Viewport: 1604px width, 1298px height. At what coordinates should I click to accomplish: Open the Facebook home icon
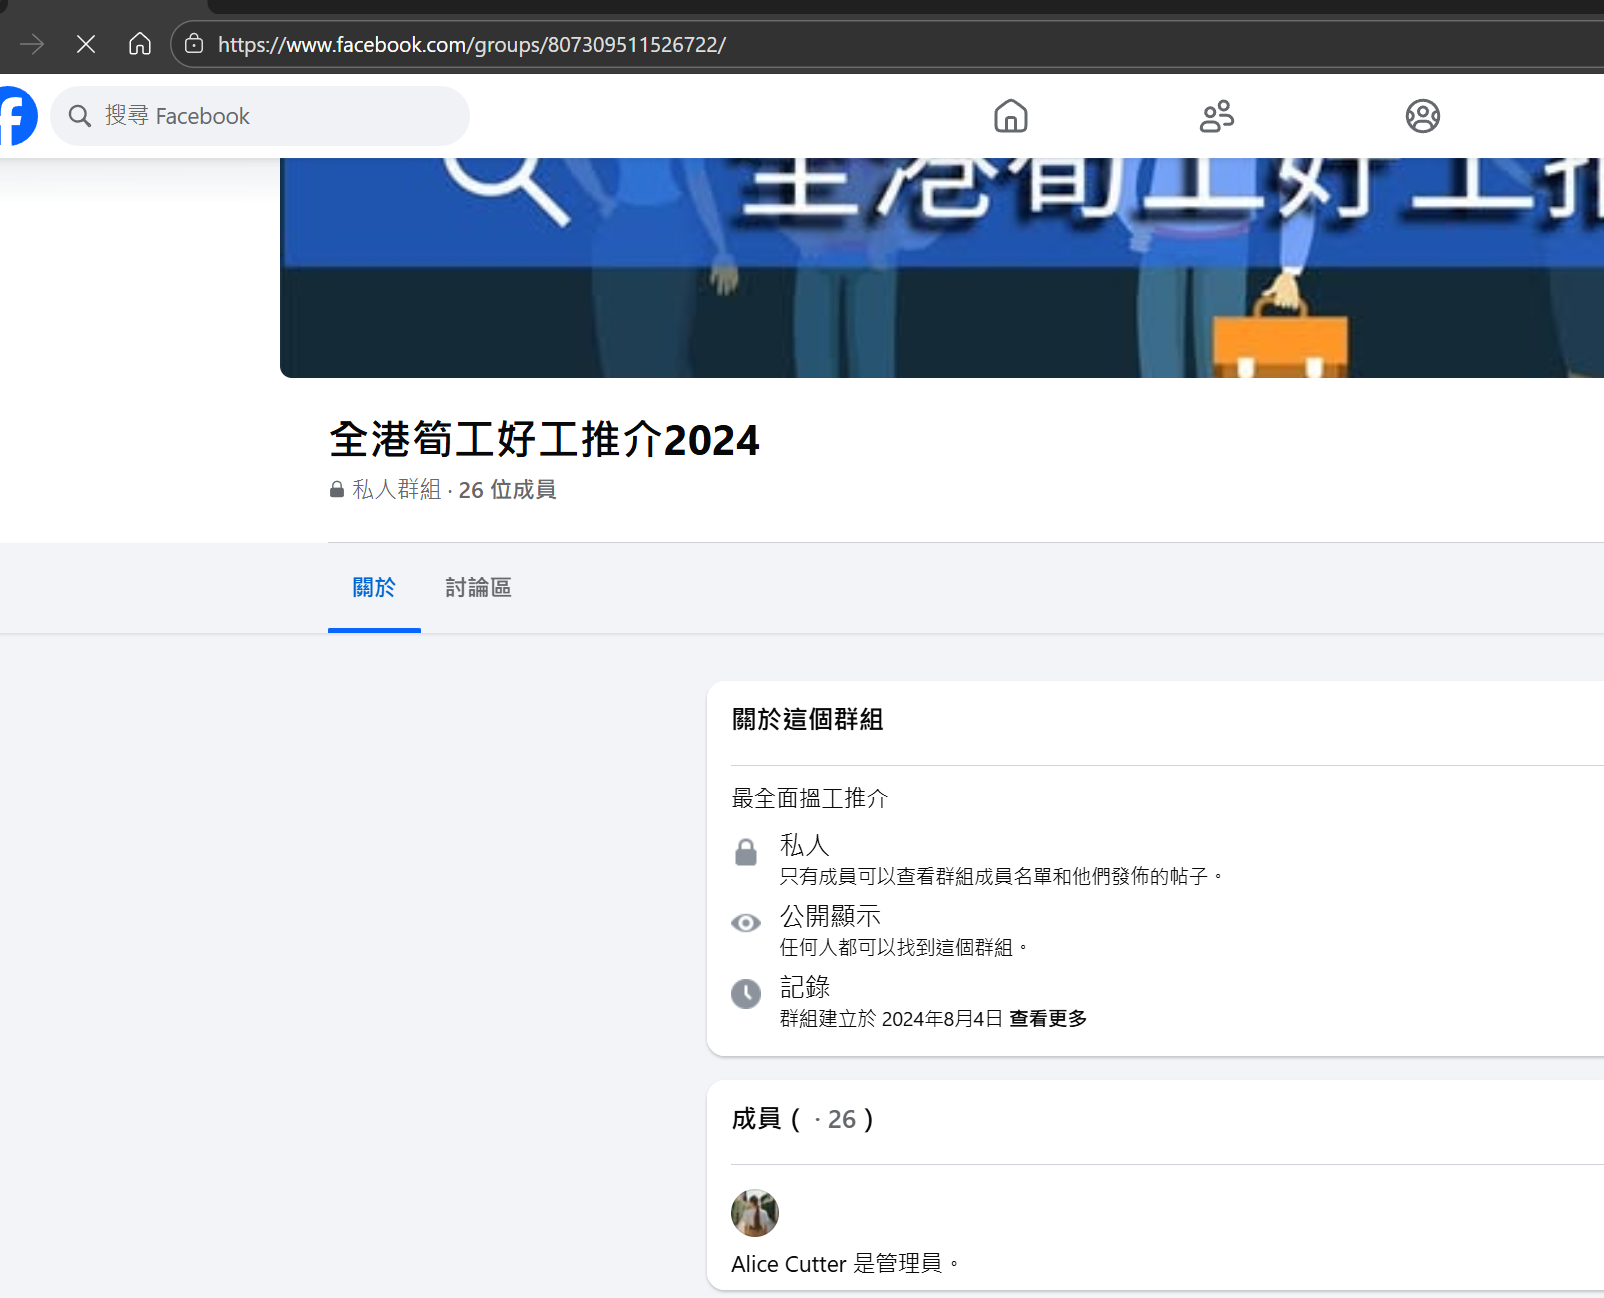pos(1011,116)
